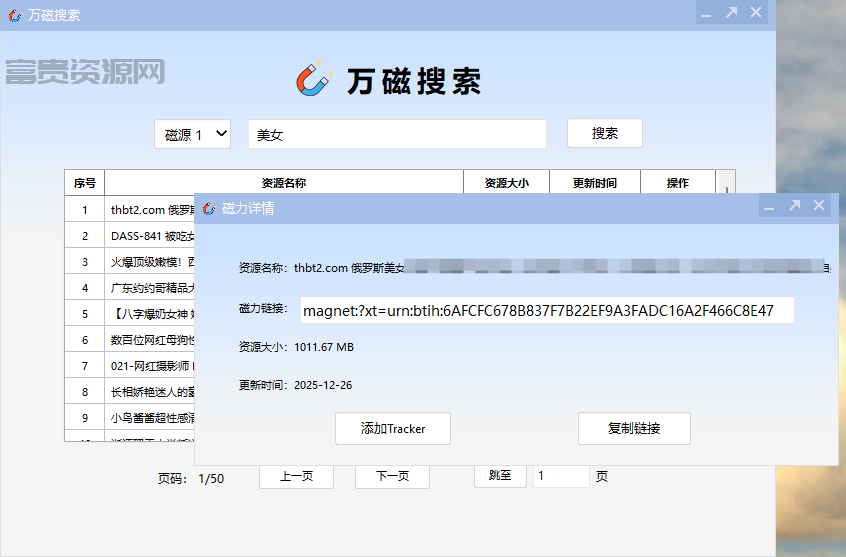Viewport: 846px width, 557px height.
Task: Click the 资源大小 value 1011.67 MB
Action: click(324, 347)
